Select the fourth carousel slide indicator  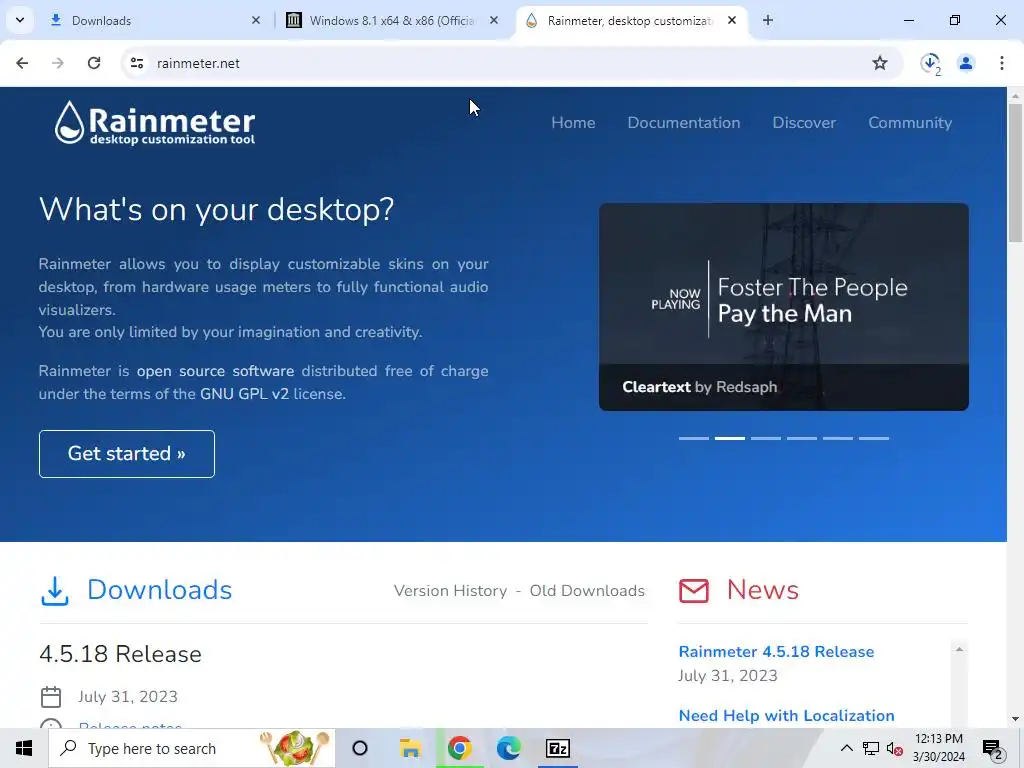(x=801, y=438)
